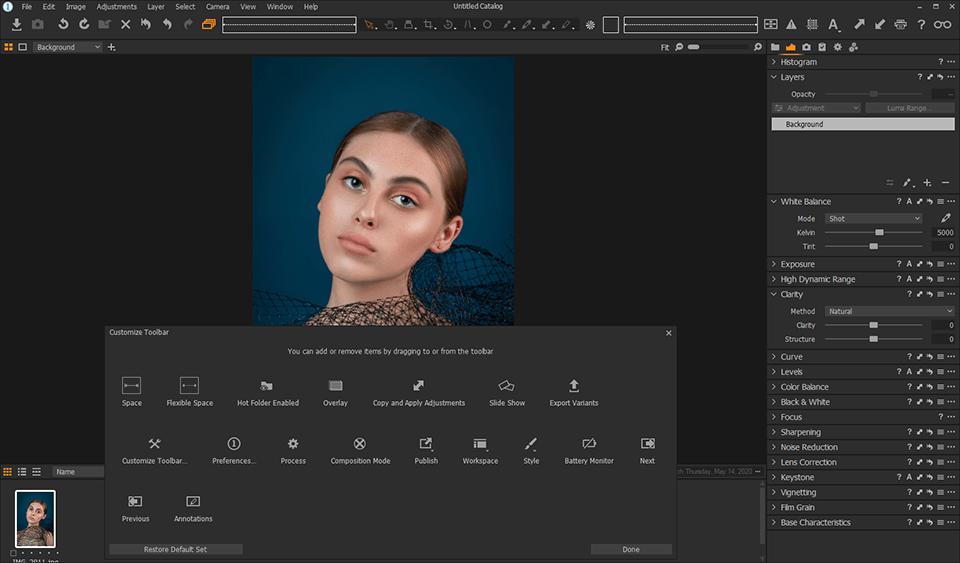Image resolution: width=960 pixels, height=563 pixels.
Task: Click the Copy Adjustments up-right arrow
Action: tap(860, 24)
